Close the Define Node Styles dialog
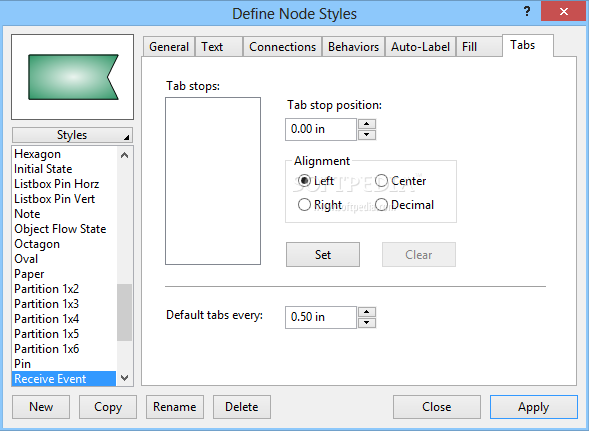589x431 pixels. pos(436,407)
